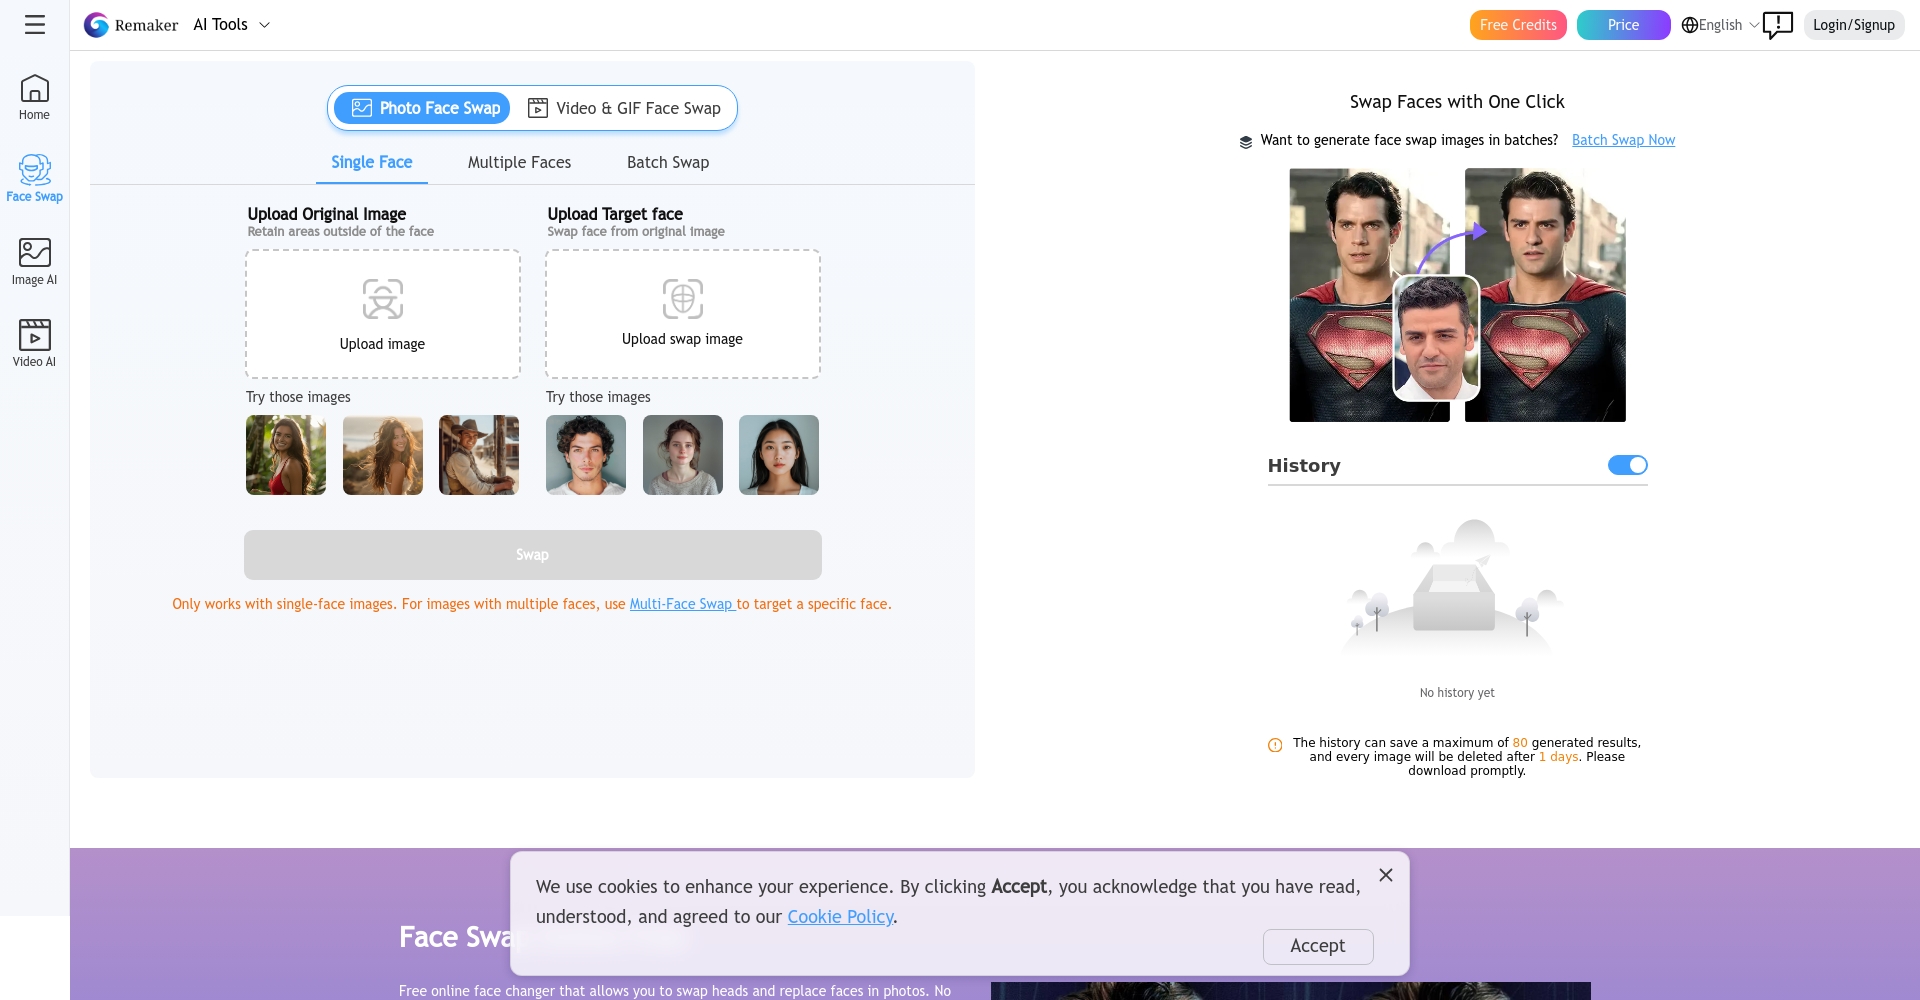Click the Upload image face icon

[x=382, y=299]
